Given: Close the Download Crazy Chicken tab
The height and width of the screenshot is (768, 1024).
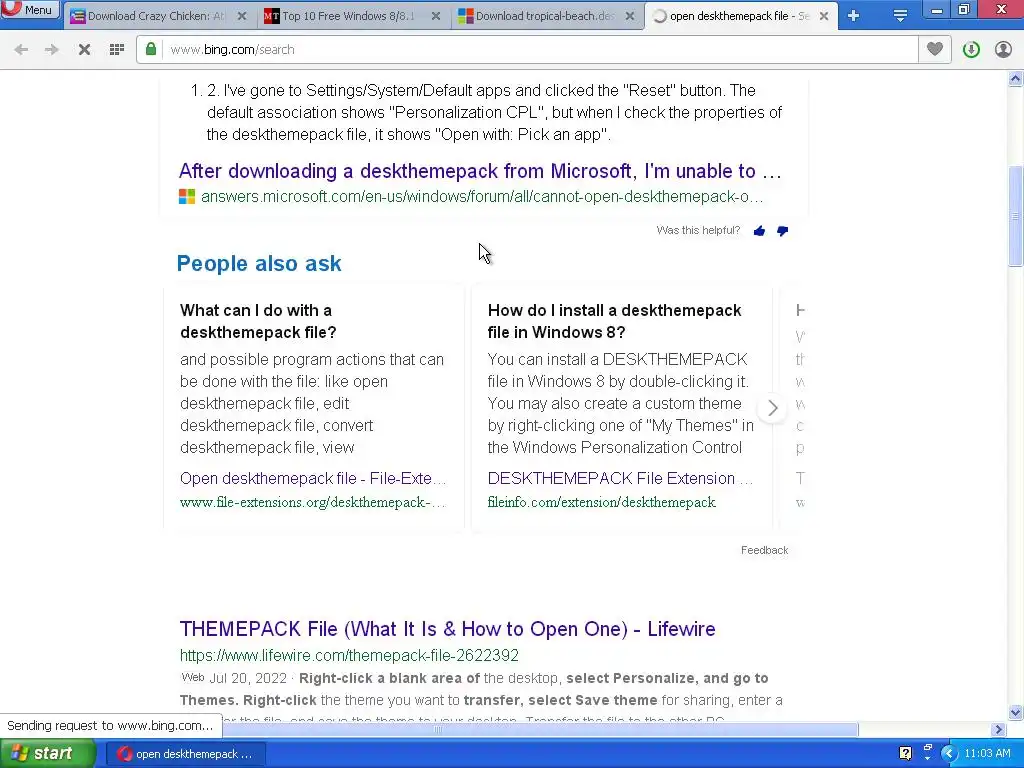Looking at the screenshot, I should [242, 16].
